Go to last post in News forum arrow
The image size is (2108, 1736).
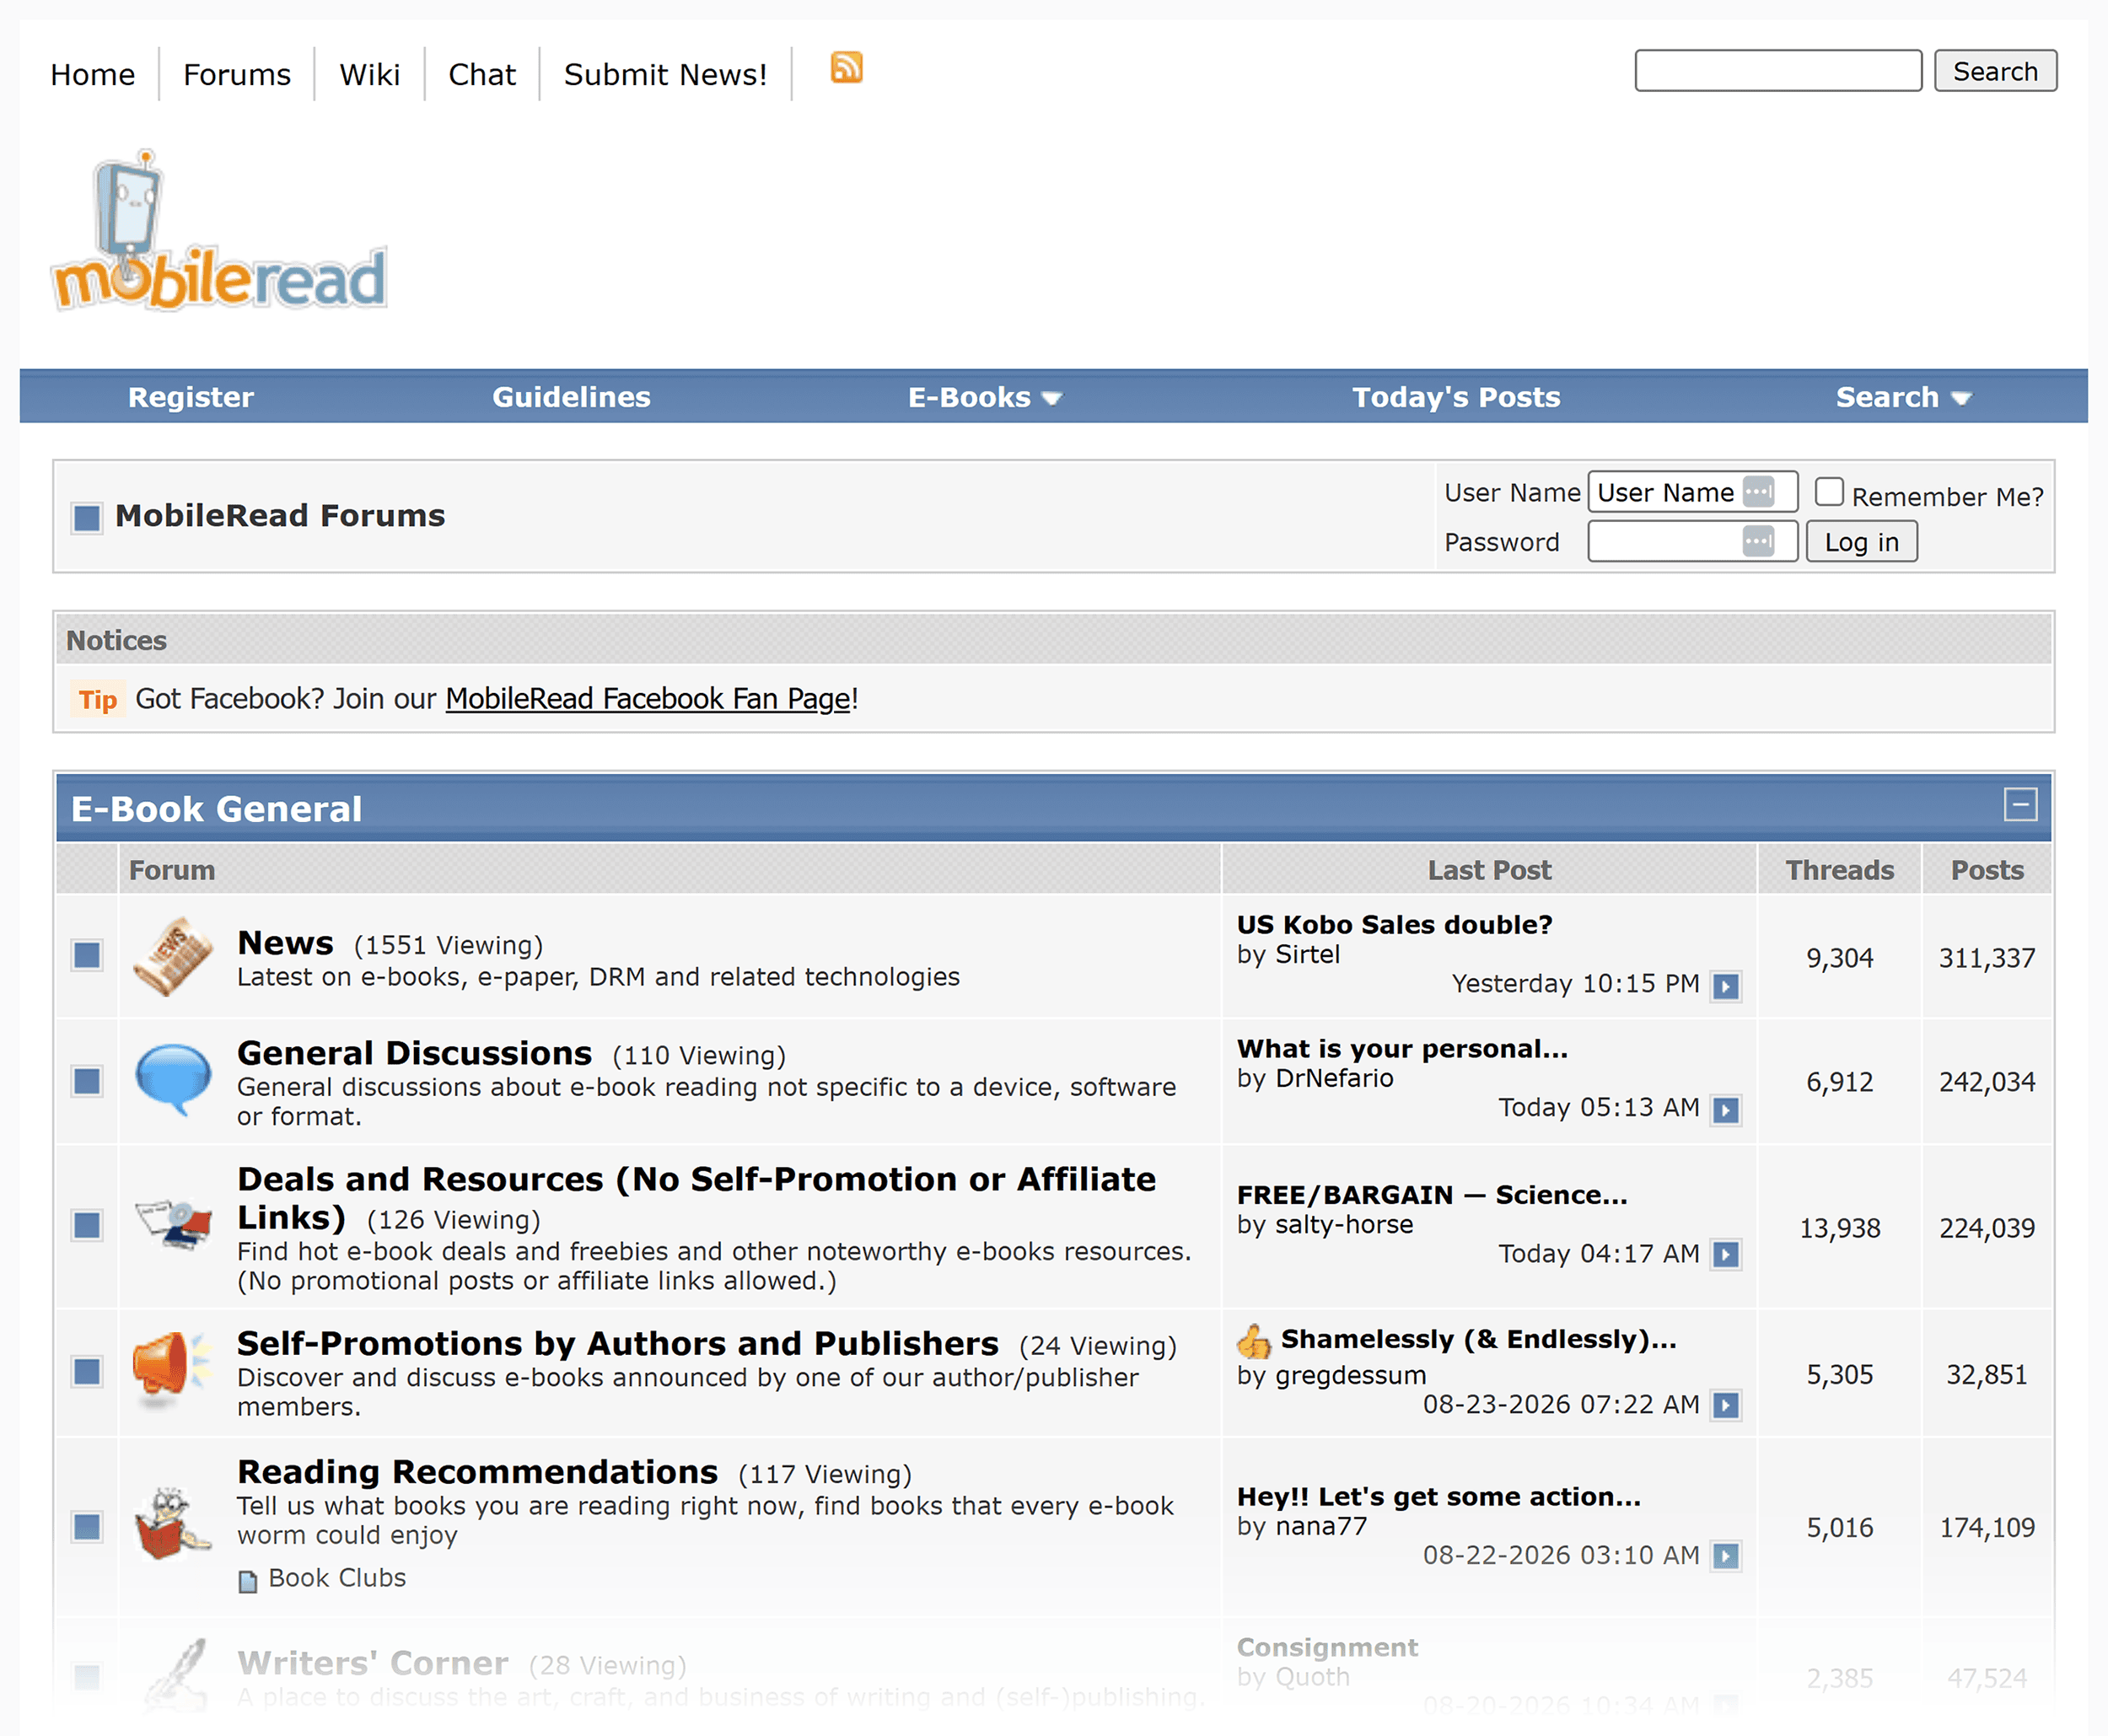1725,986
